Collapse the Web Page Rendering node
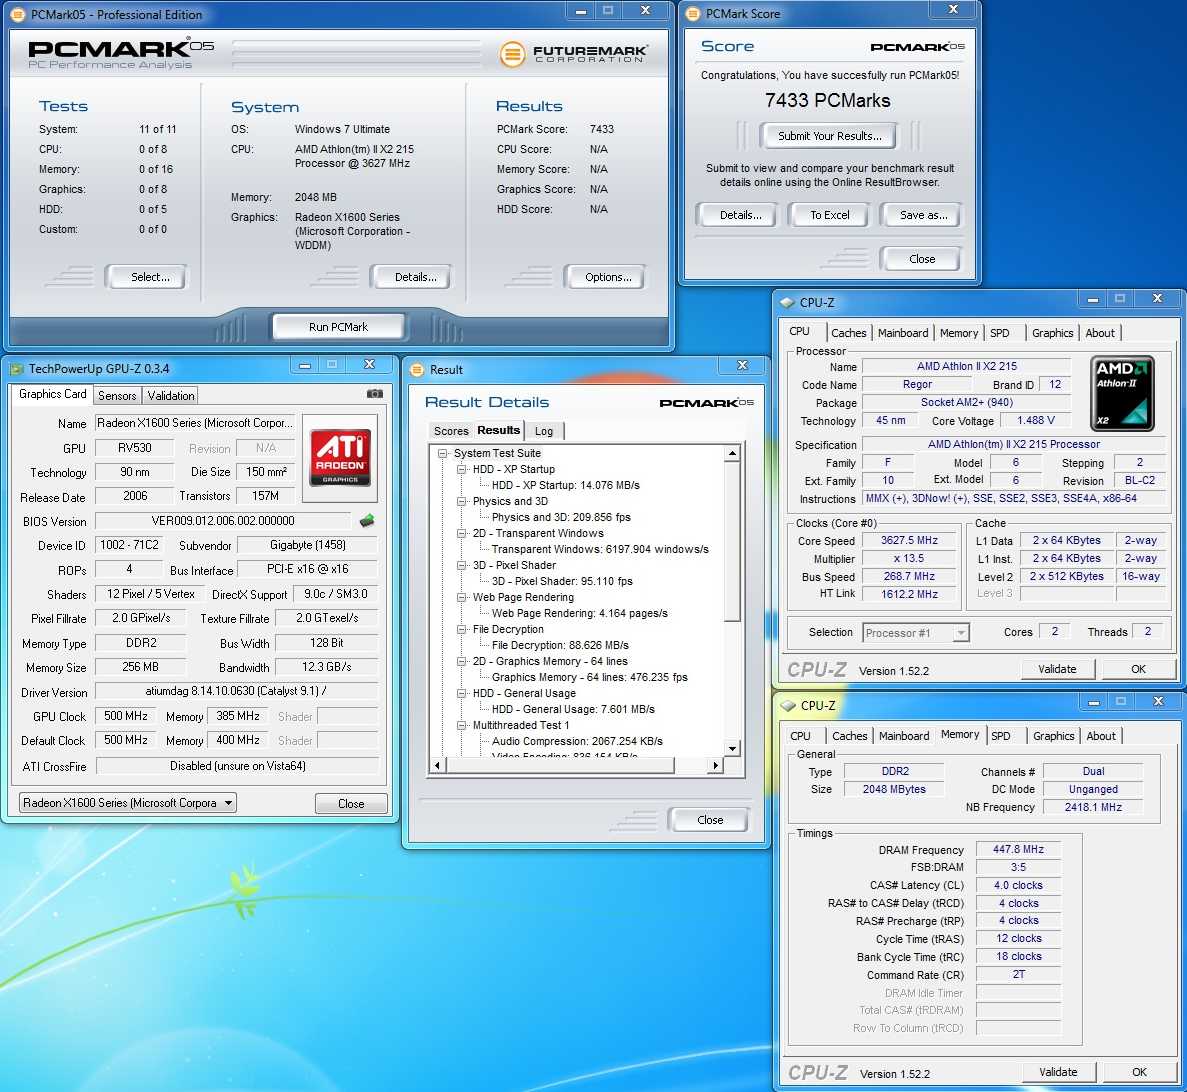This screenshot has height=1092, width=1187. pyautogui.click(x=461, y=597)
